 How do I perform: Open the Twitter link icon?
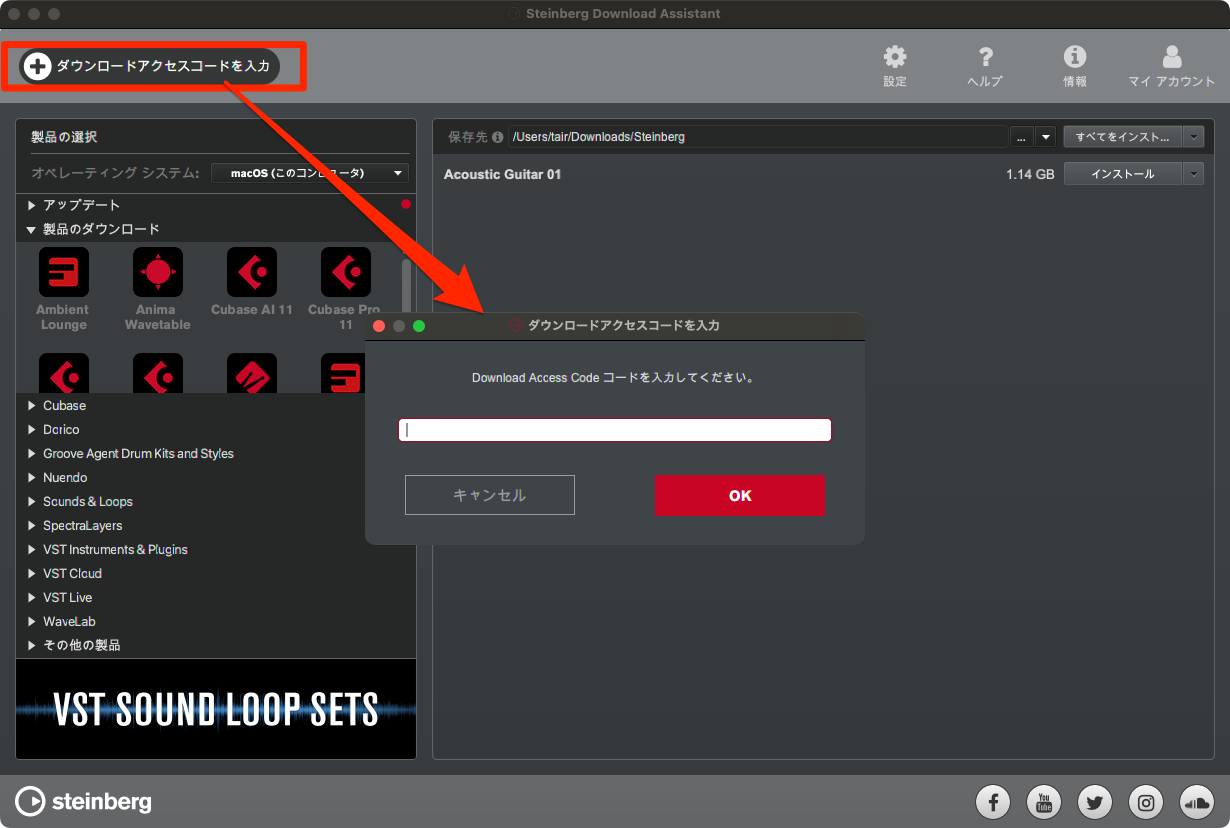point(1095,801)
